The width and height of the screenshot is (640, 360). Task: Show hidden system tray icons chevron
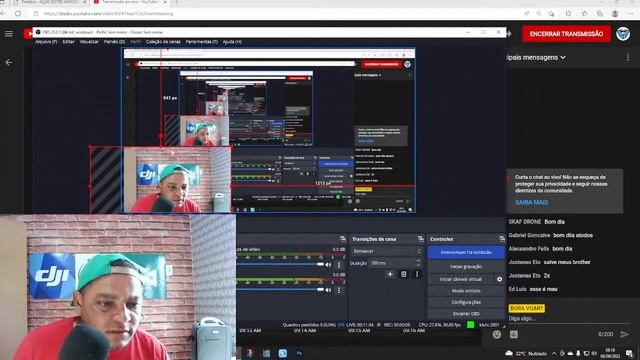pyautogui.click(x=554, y=353)
